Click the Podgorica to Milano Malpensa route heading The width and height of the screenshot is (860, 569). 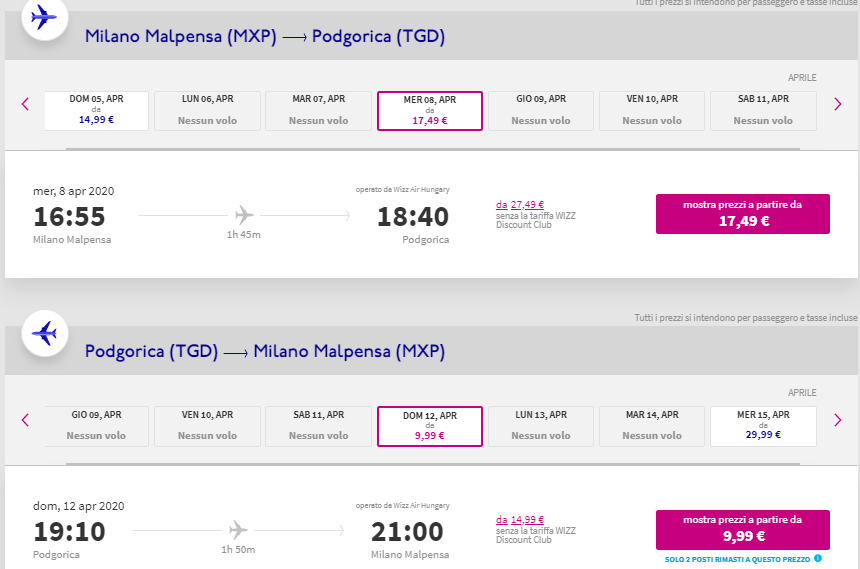click(265, 352)
